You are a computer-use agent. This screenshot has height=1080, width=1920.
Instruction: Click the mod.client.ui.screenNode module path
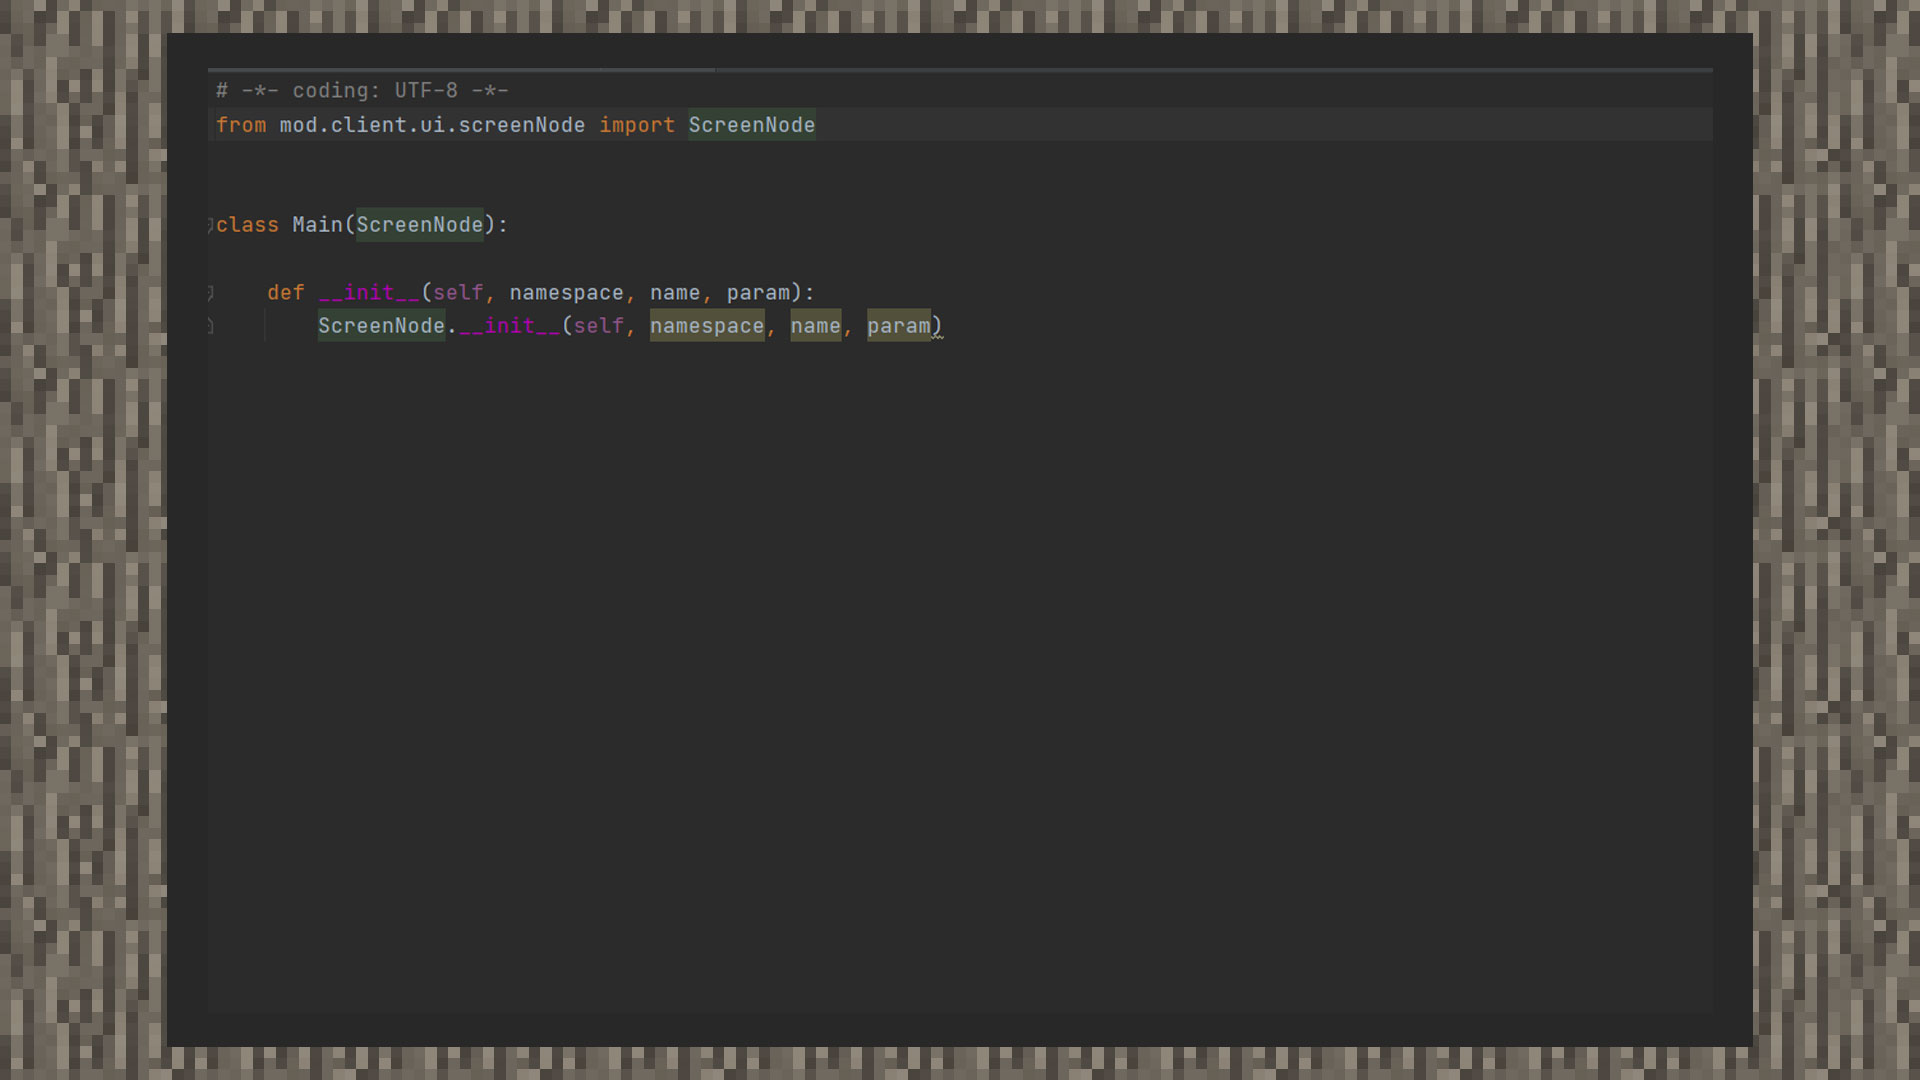432,126
